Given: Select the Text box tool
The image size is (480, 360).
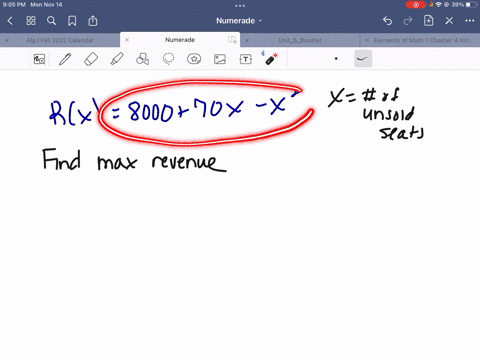Looking at the screenshot, I should [246, 59].
